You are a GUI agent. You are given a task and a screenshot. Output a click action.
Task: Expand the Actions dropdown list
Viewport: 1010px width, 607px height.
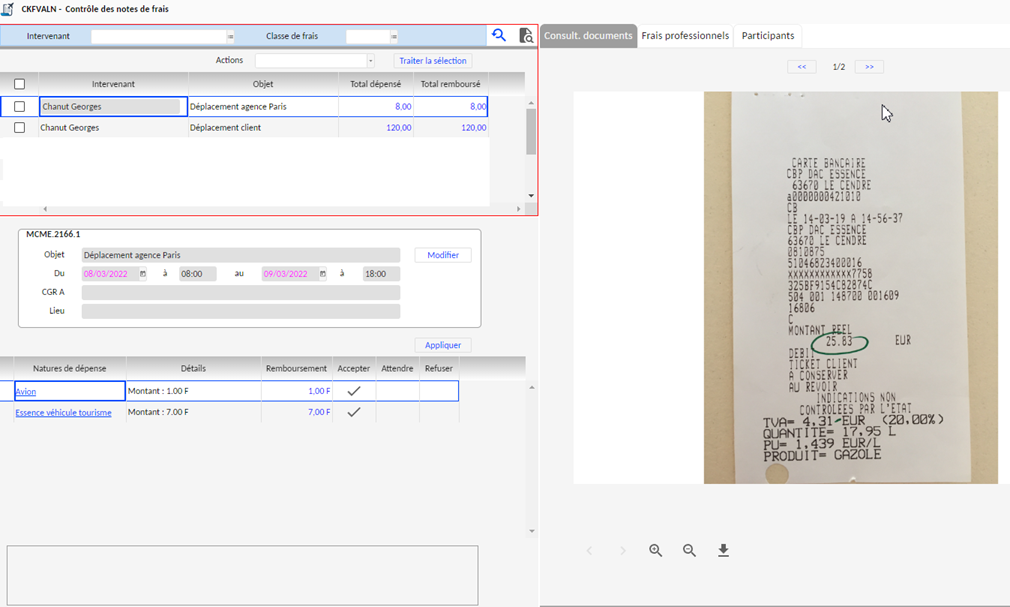coord(370,61)
